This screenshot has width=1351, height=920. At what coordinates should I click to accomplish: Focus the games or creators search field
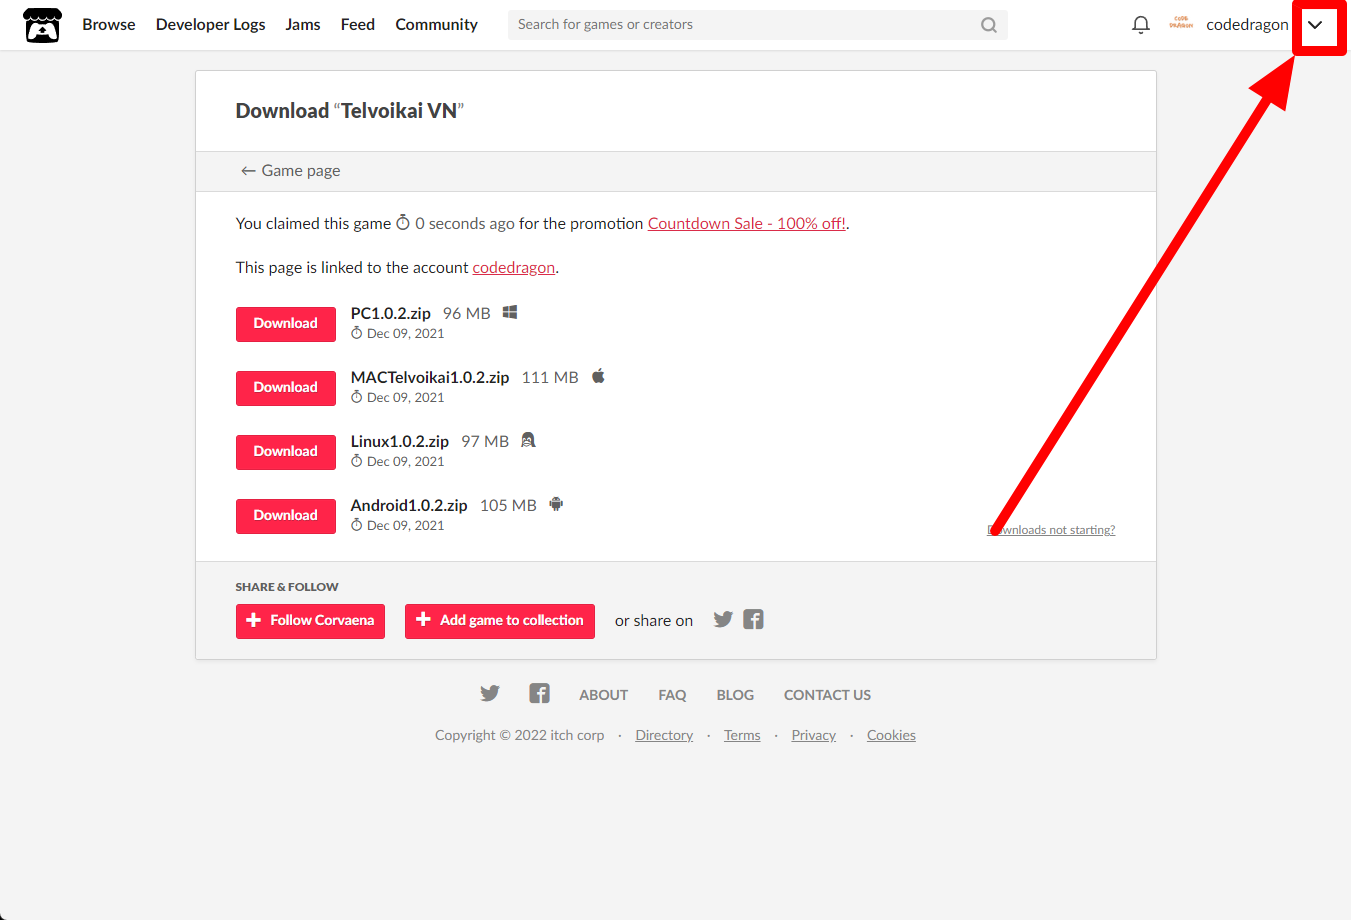pos(758,25)
